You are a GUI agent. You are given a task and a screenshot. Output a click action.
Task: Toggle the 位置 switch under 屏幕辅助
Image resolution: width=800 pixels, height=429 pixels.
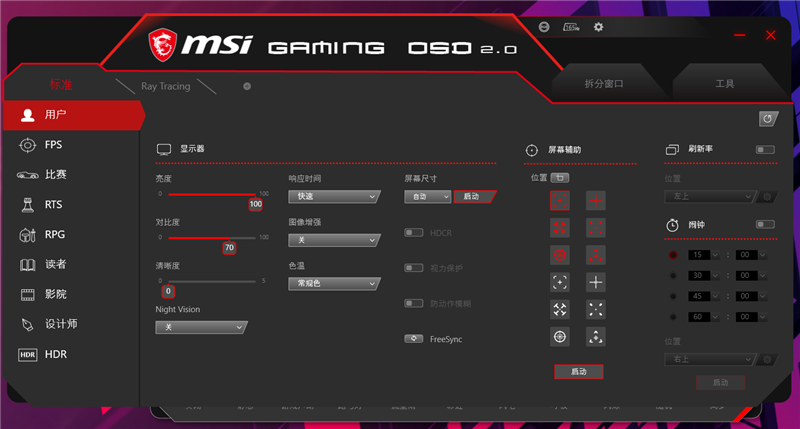pos(560,178)
